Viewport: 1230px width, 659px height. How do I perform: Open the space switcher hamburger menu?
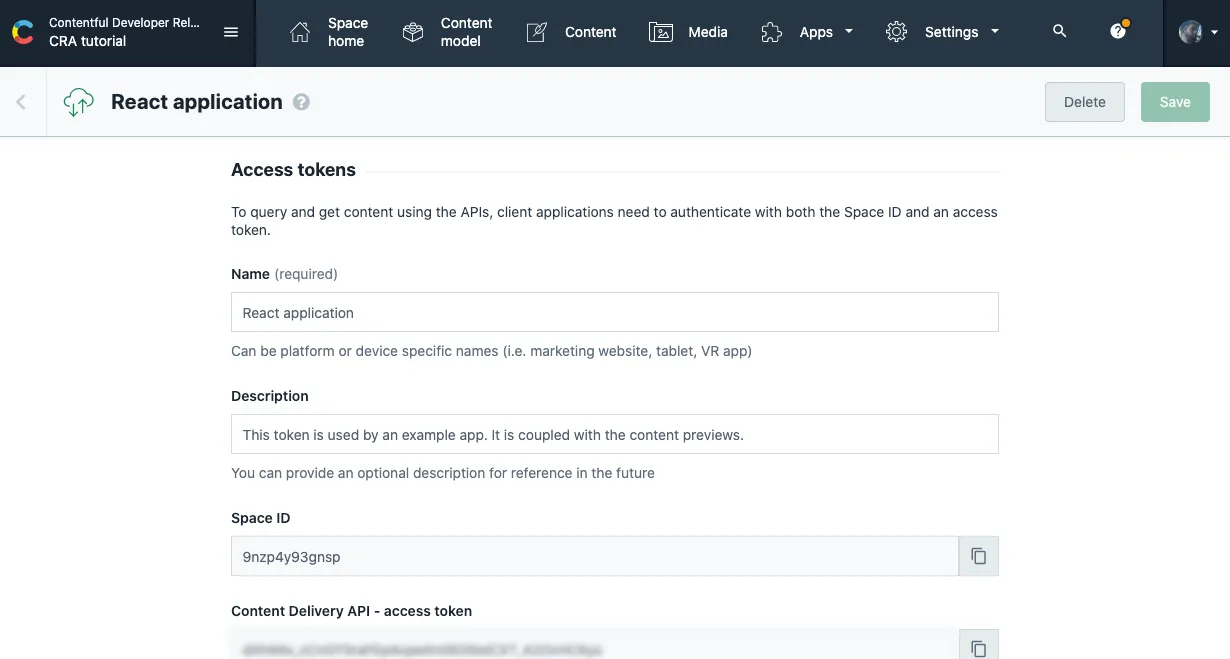pyautogui.click(x=231, y=32)
